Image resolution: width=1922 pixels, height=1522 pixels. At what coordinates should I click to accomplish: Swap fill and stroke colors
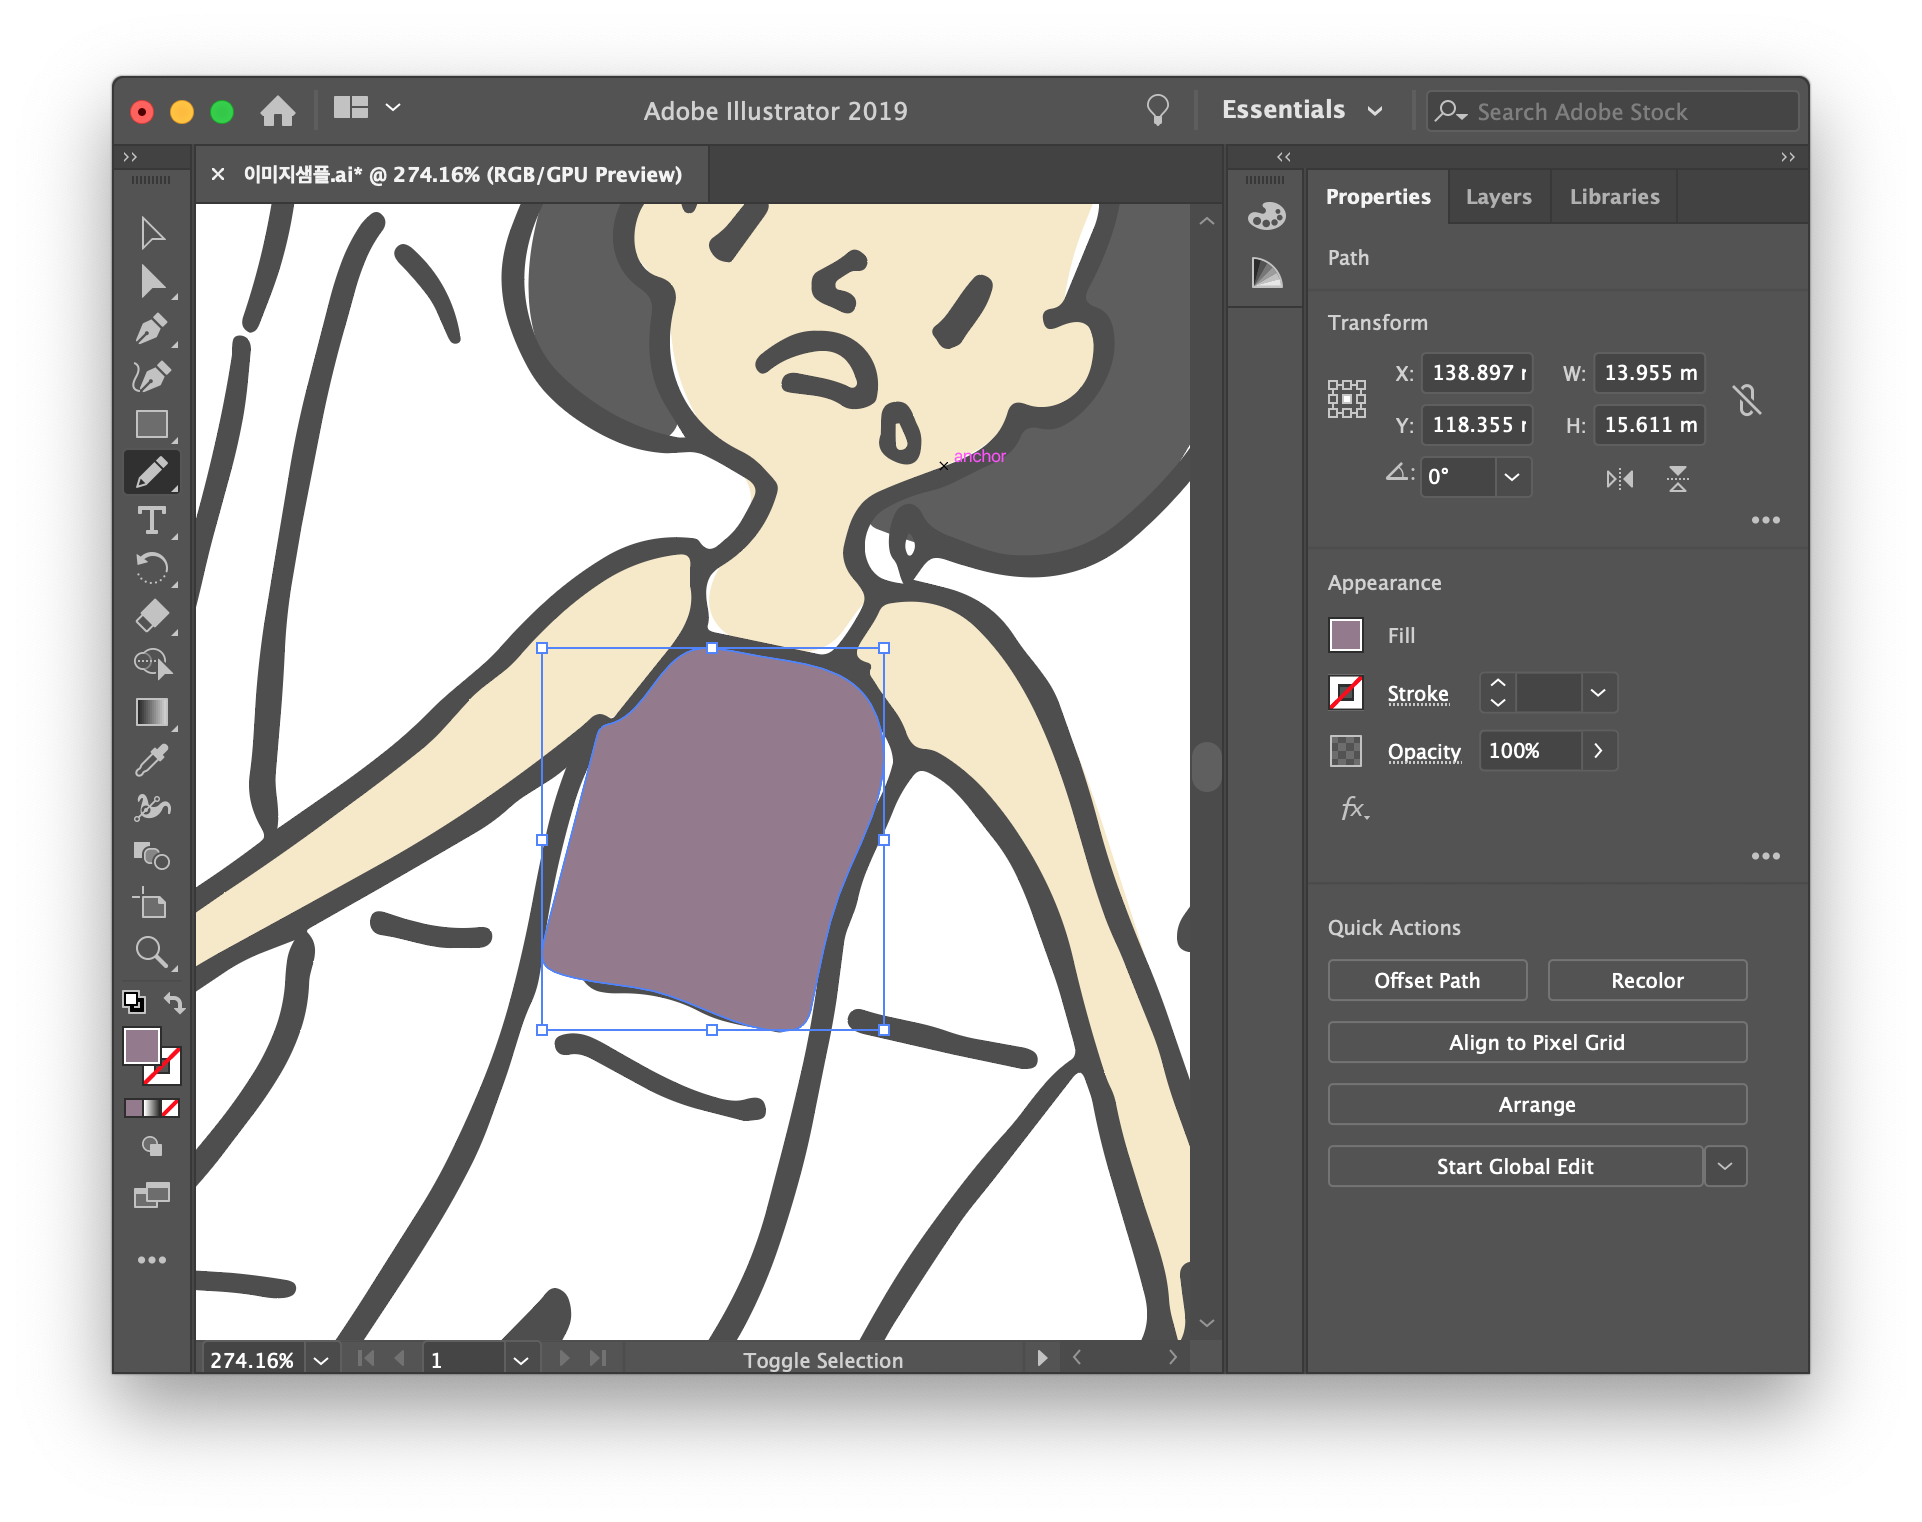point(175,1002)
